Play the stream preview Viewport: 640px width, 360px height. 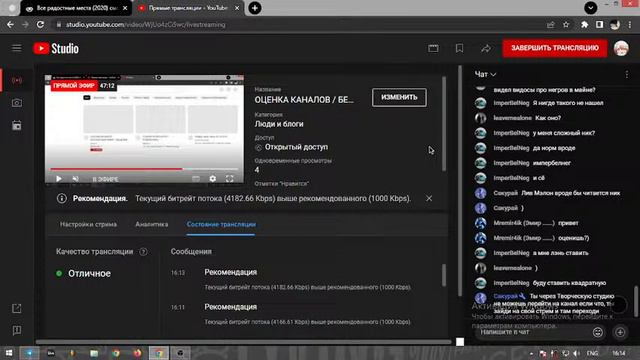(59, 178)
